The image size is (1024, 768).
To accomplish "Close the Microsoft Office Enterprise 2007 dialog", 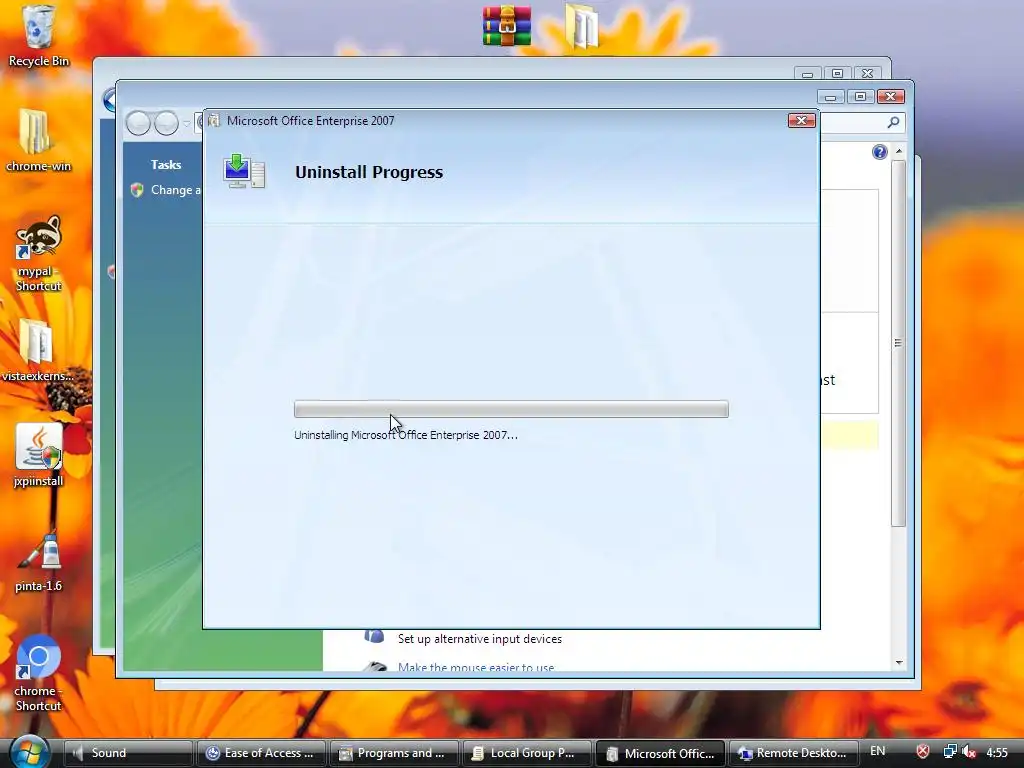I will coord(801,120).
